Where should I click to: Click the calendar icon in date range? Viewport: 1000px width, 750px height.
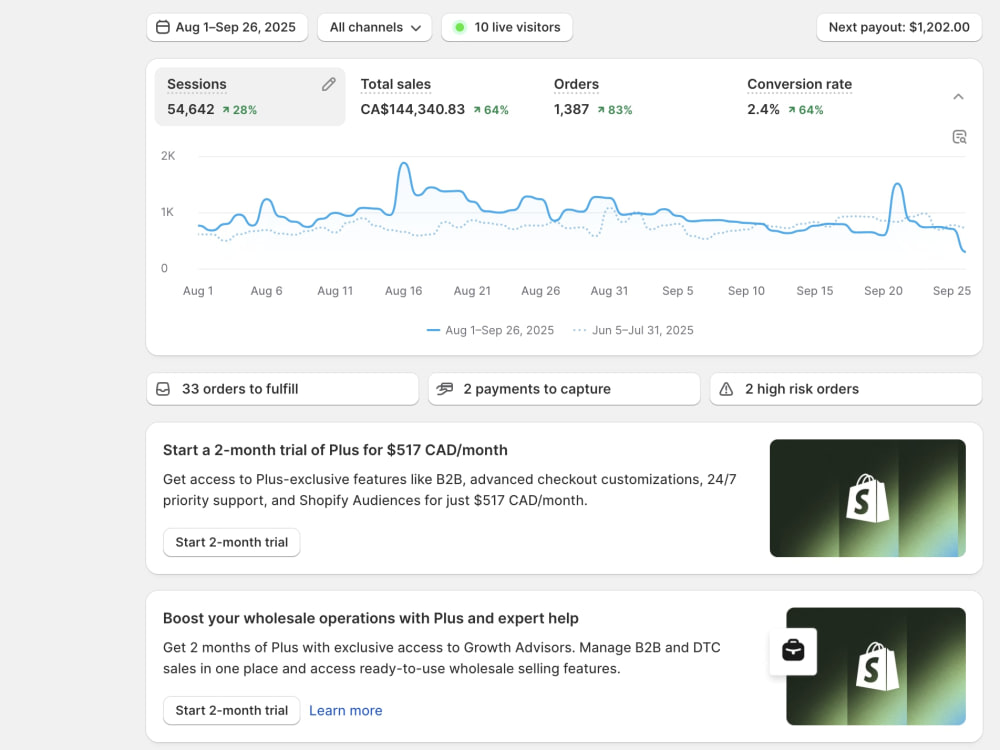pyautogui.click(x=163, y=27)
